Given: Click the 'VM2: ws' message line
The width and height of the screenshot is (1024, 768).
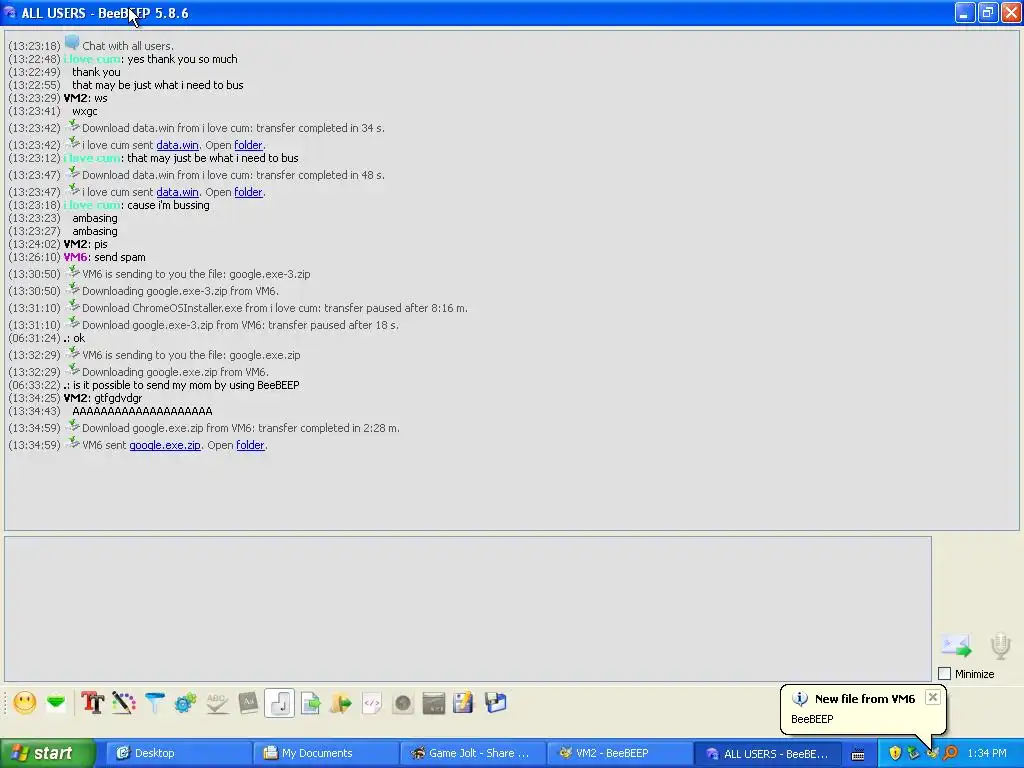Looking at the screenshot, I should pyautogui.click(x=86, y=98).
